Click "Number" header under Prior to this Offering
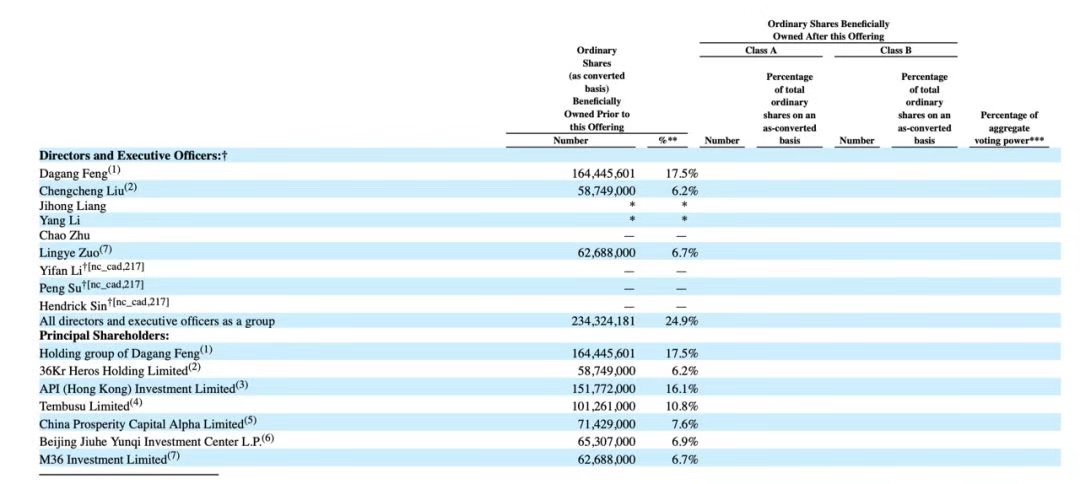 [571, 140]
